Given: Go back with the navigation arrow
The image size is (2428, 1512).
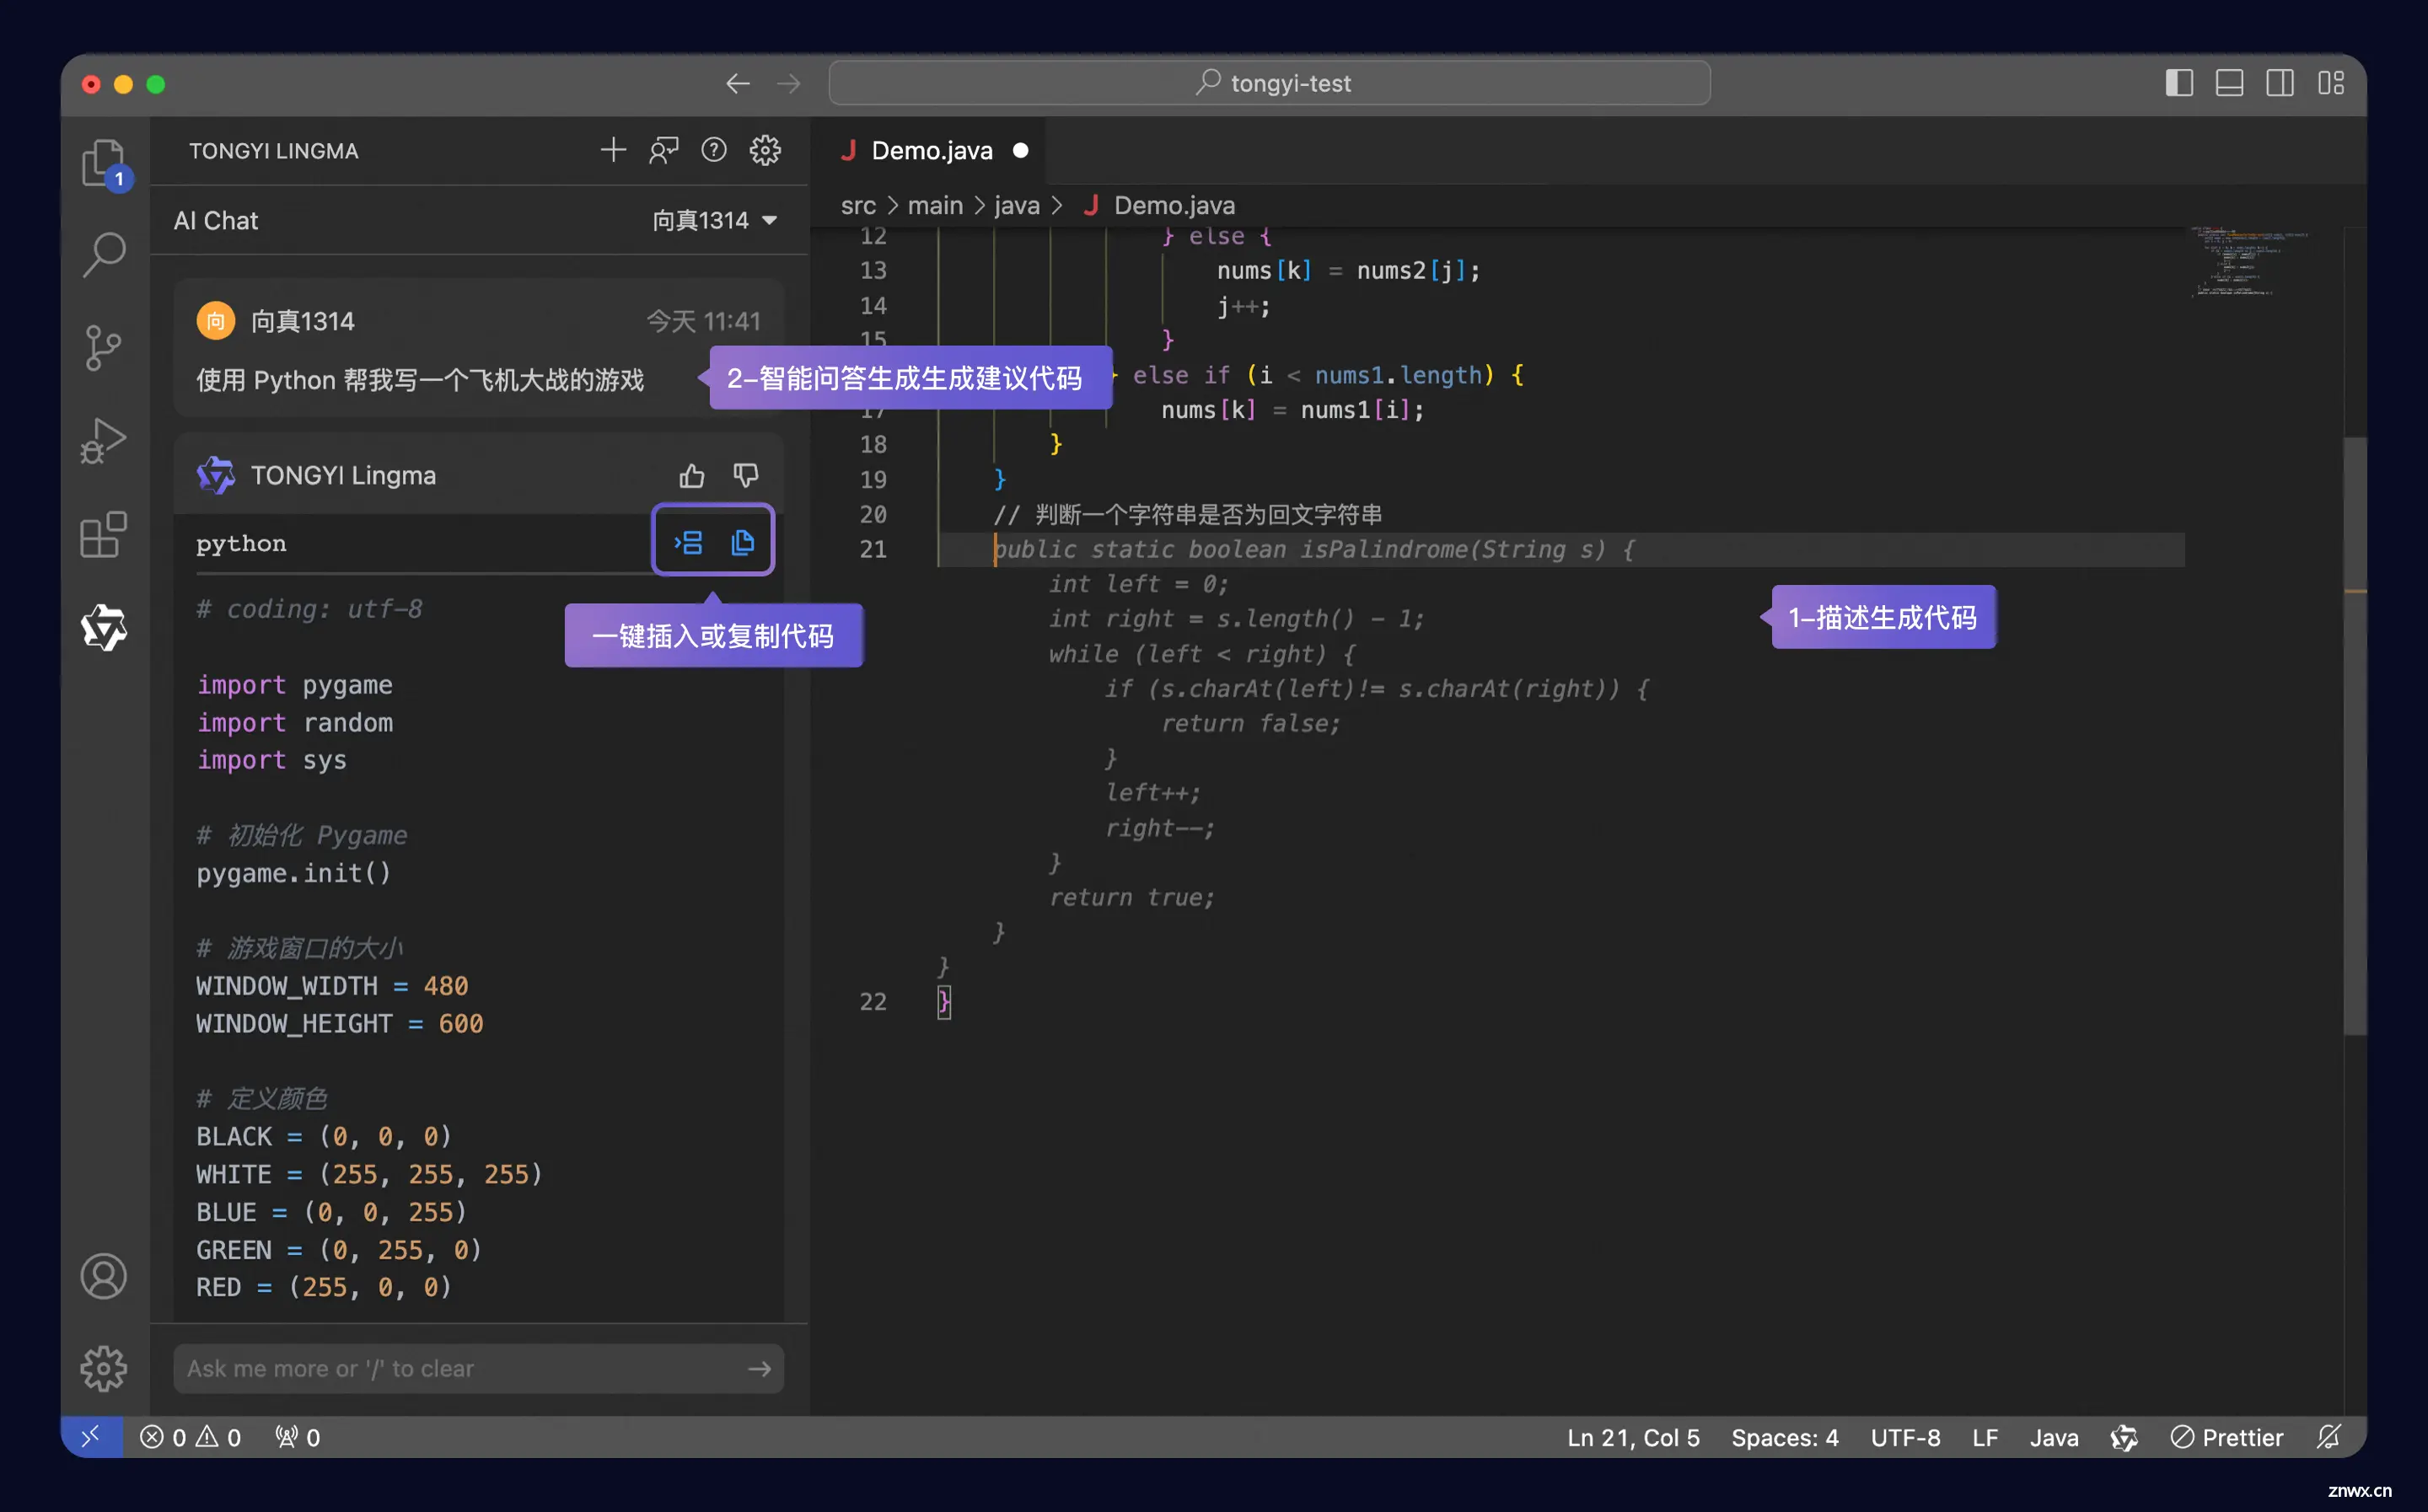Looking at the screenshot, I should point(738,83).
